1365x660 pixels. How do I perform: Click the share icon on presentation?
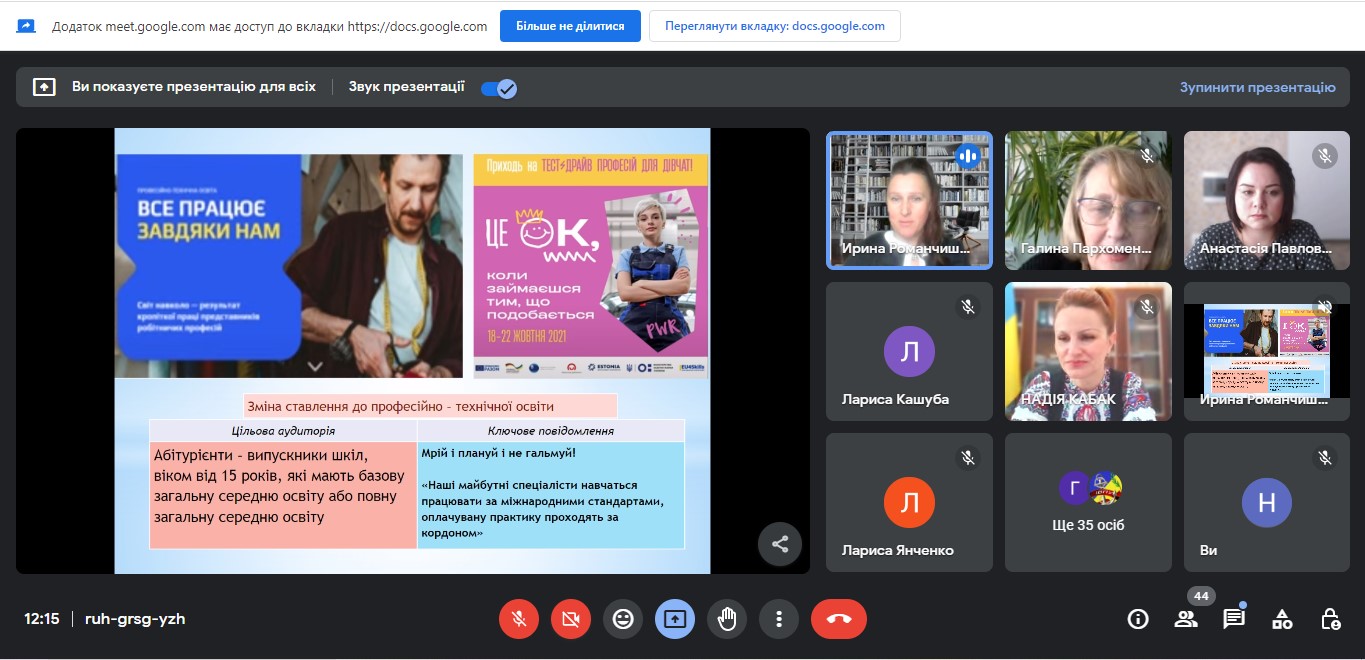780,544
